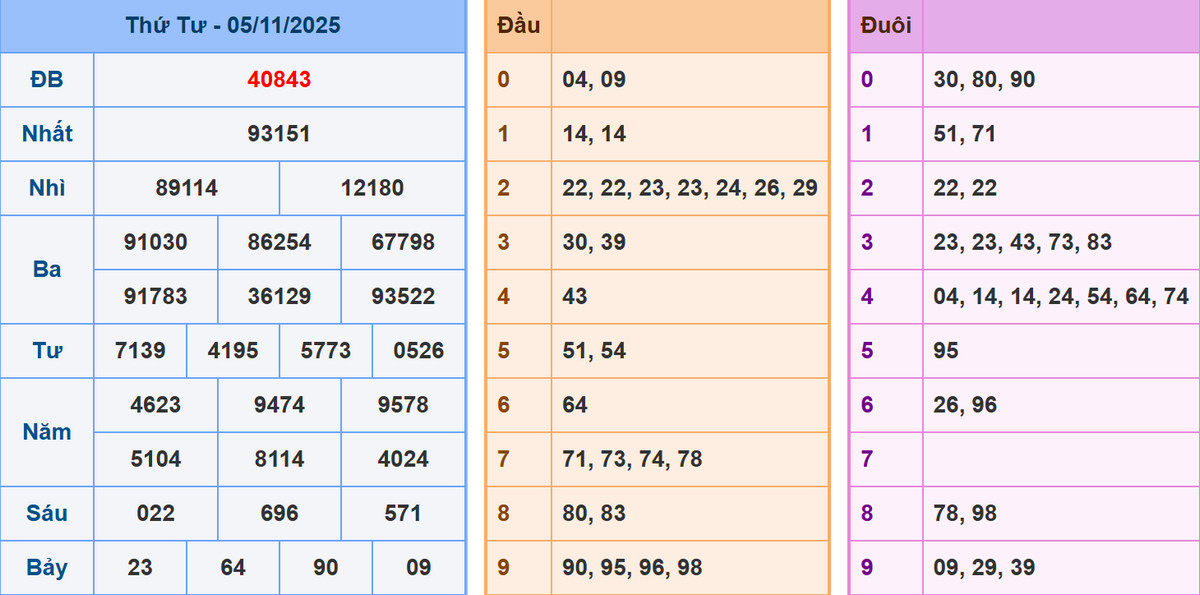Screen dimensions: 1200x595
Task: Click the date header Thứ Tư - 05/11/2025
Action: point(233,26)
